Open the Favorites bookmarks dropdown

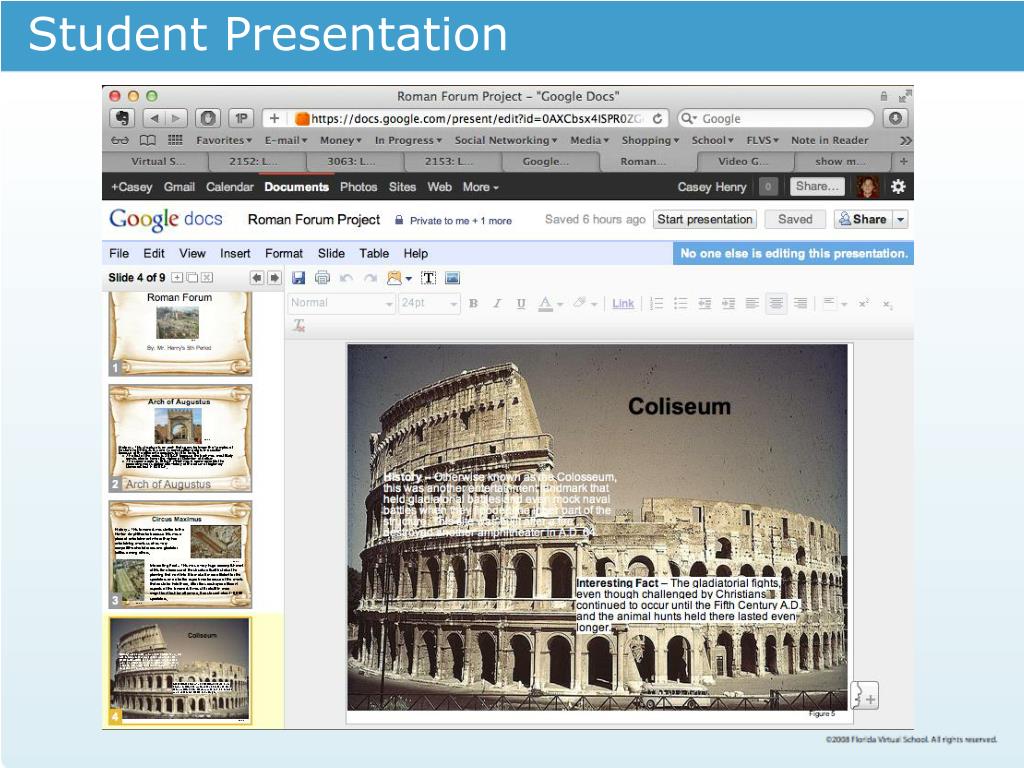[224, 140]
